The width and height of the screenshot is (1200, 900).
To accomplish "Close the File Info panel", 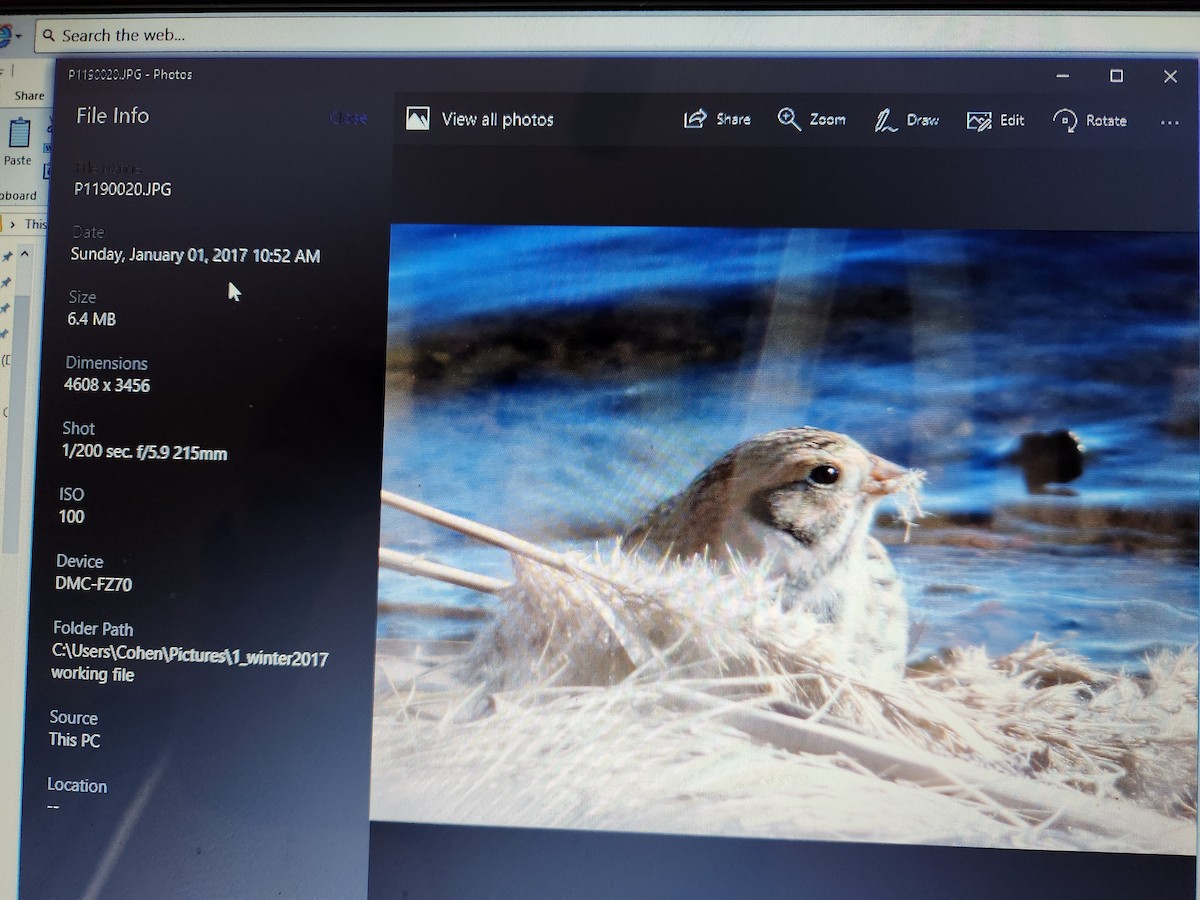I will pyautogui.click(x=348, y=118).
